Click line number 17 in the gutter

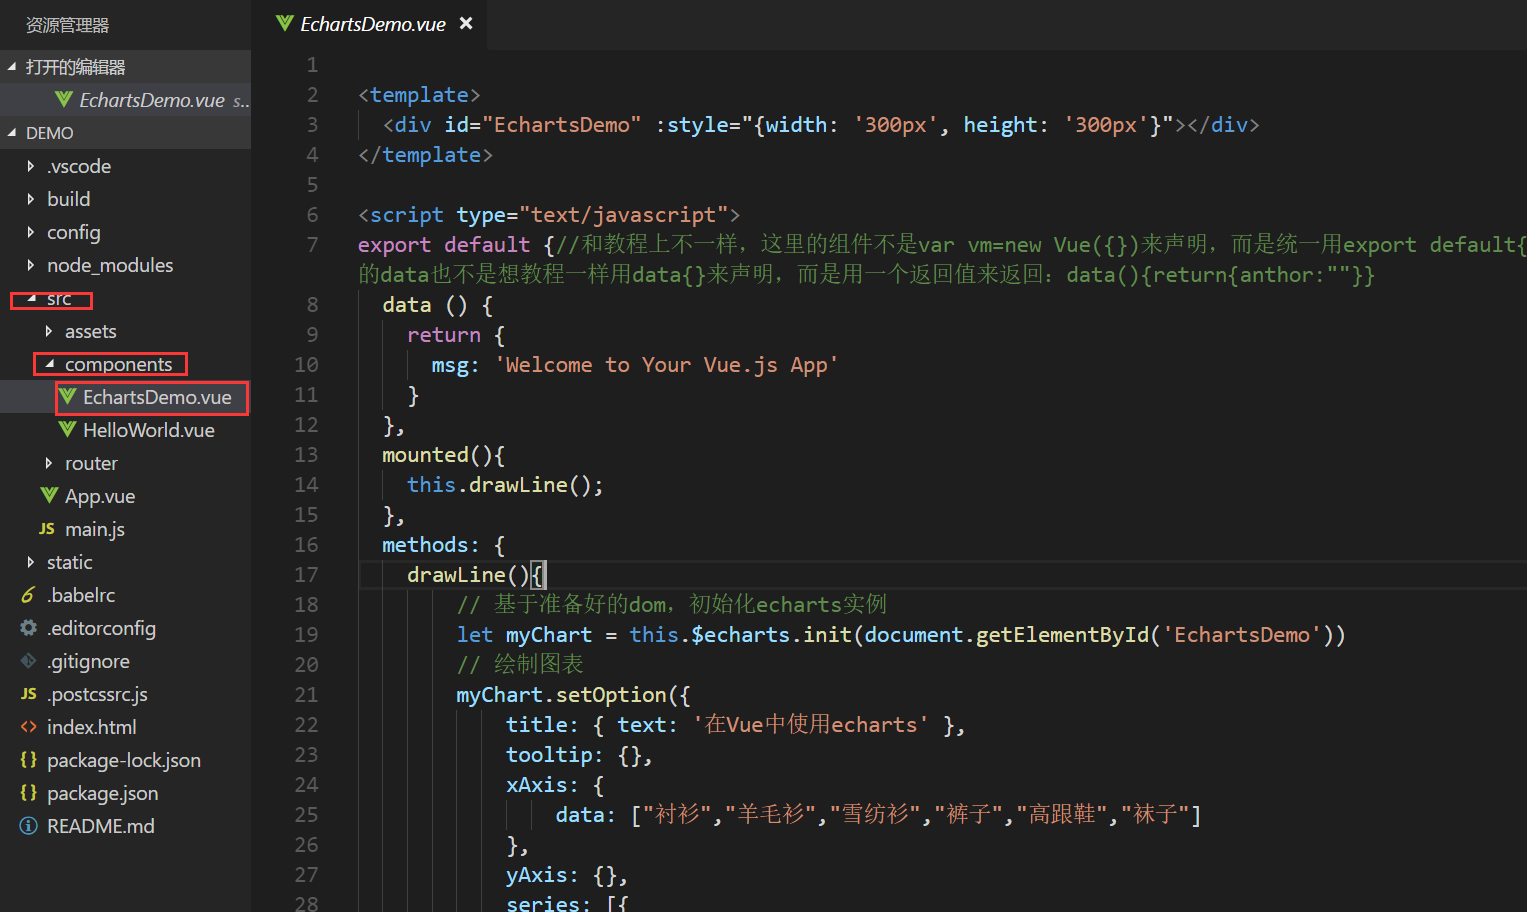click(306, 575)
